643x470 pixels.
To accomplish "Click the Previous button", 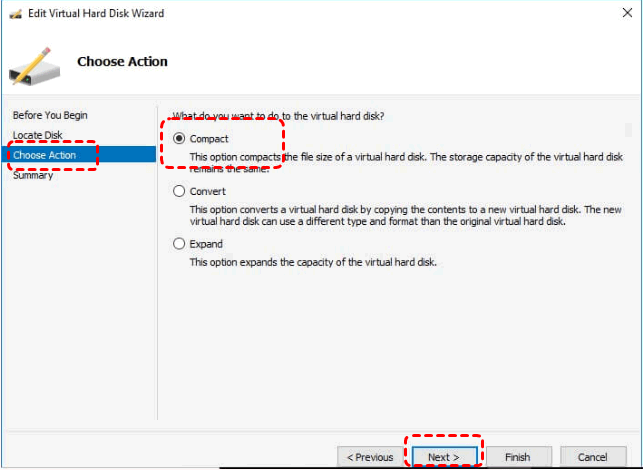I will point(370,457).
